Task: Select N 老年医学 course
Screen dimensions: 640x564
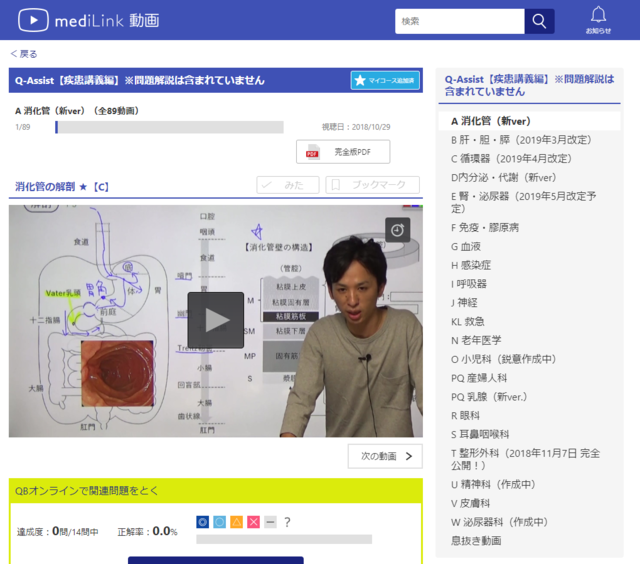Action: (x=476, y=340)
